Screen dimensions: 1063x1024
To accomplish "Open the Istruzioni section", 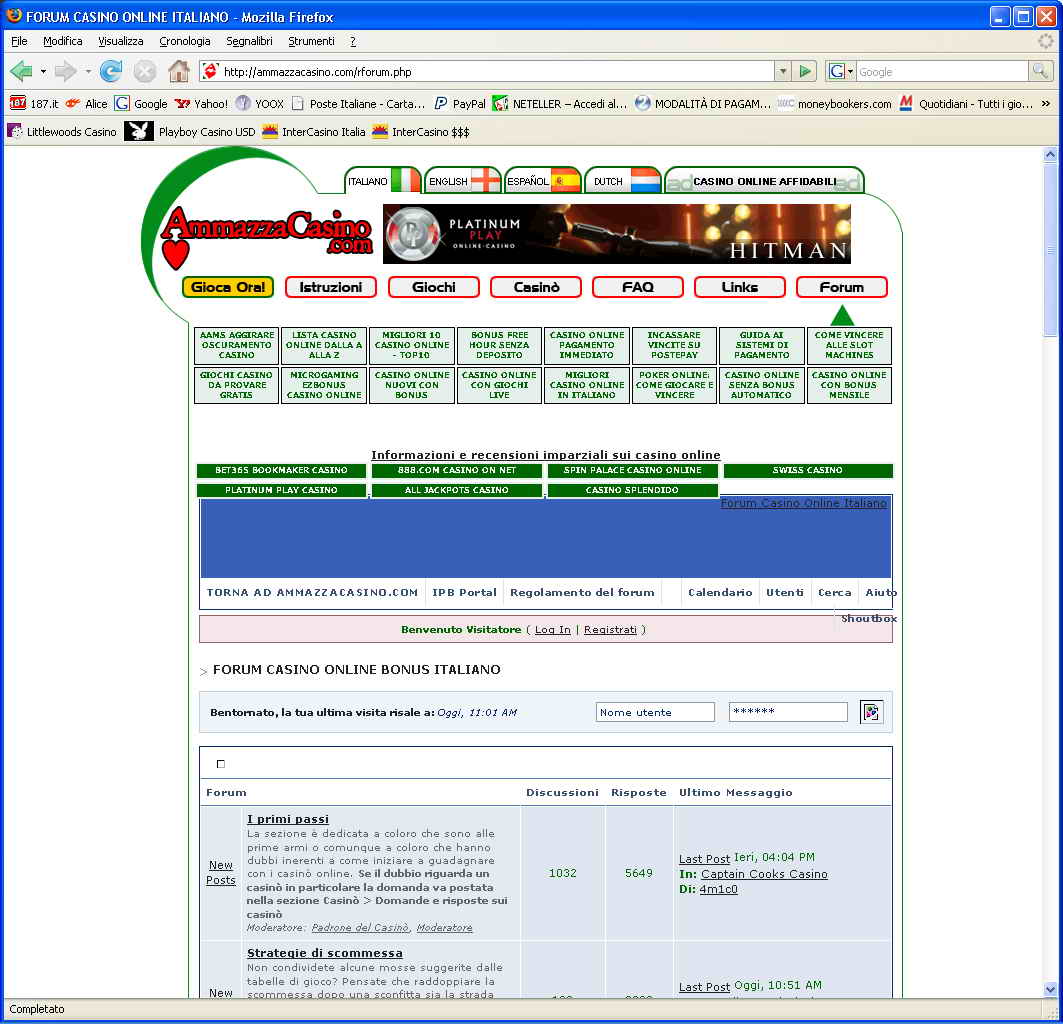I will tap(331, 287).
